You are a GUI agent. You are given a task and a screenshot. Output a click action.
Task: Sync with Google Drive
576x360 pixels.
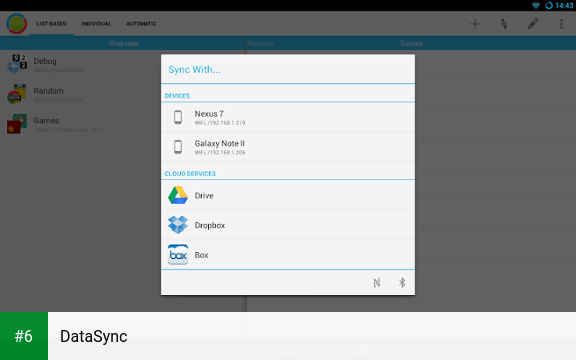(x=288, y=195)
